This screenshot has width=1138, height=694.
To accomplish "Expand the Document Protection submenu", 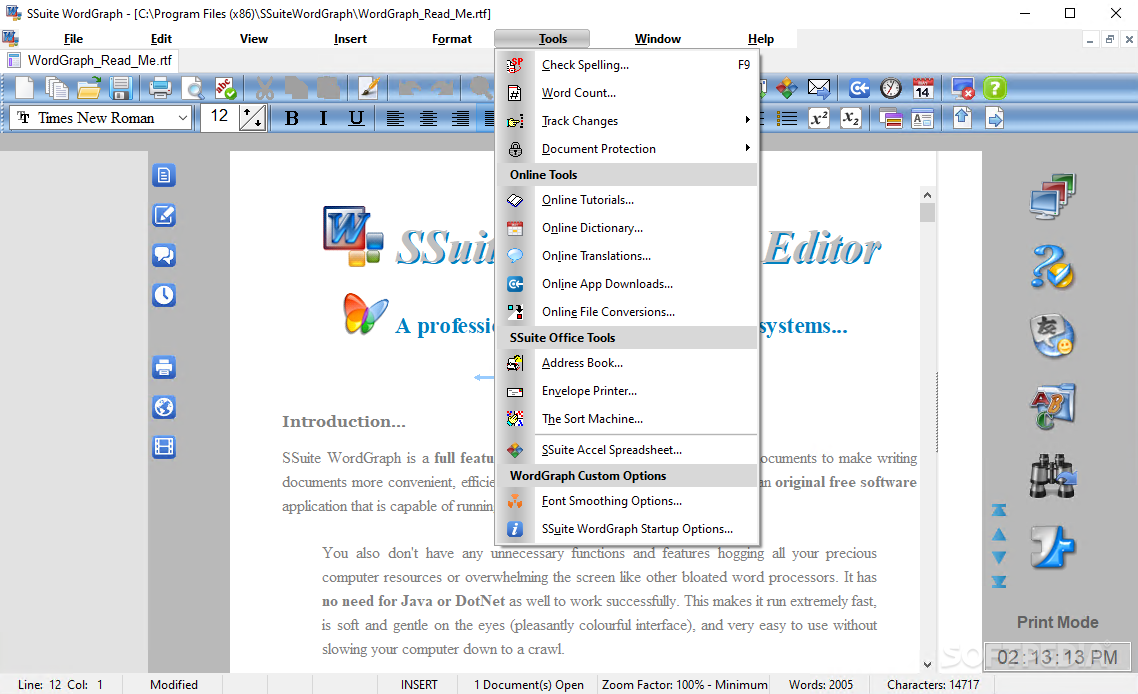I will coord(628,149).
